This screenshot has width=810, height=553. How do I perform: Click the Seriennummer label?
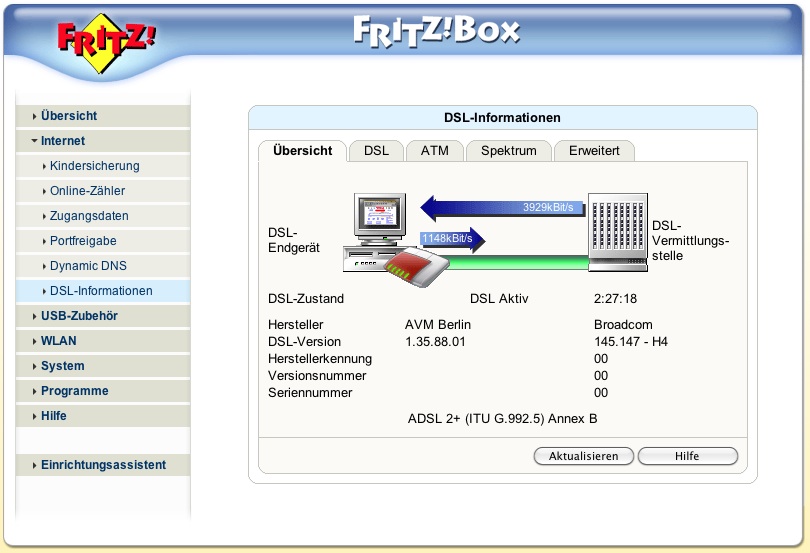pos(310,393)
